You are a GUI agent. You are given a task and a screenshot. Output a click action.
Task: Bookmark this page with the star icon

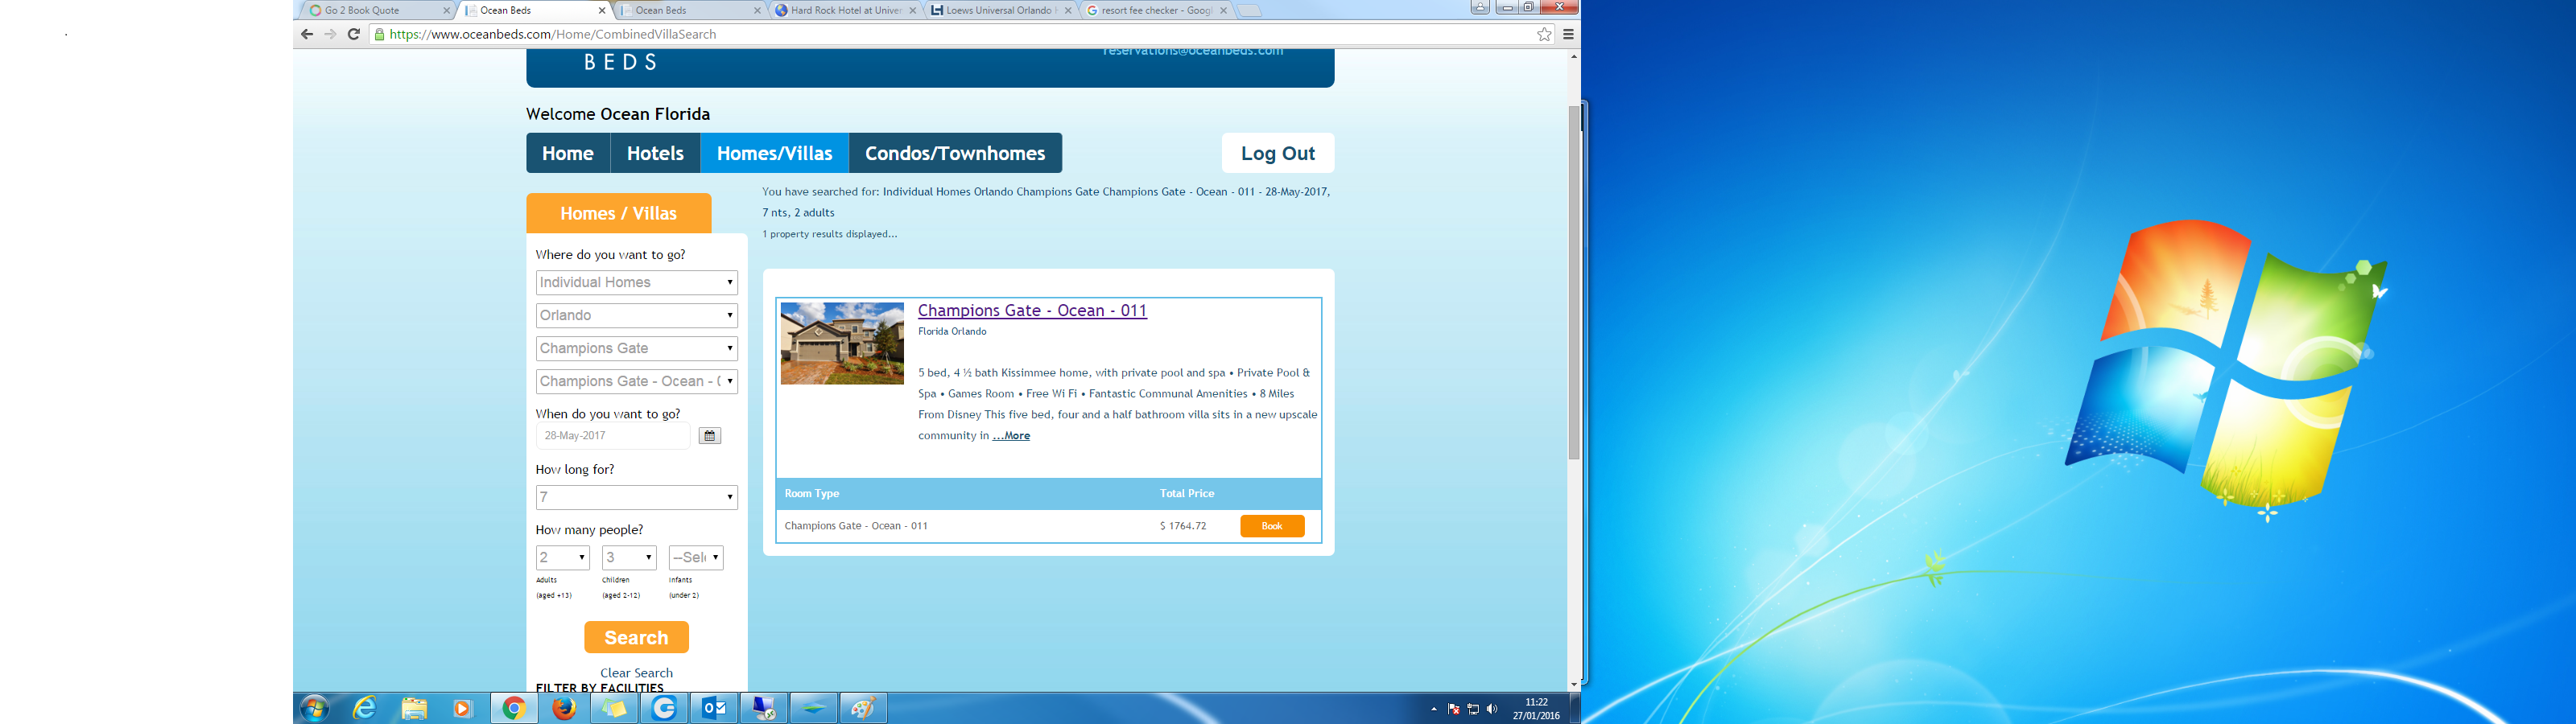click(x=1544, y=34)
